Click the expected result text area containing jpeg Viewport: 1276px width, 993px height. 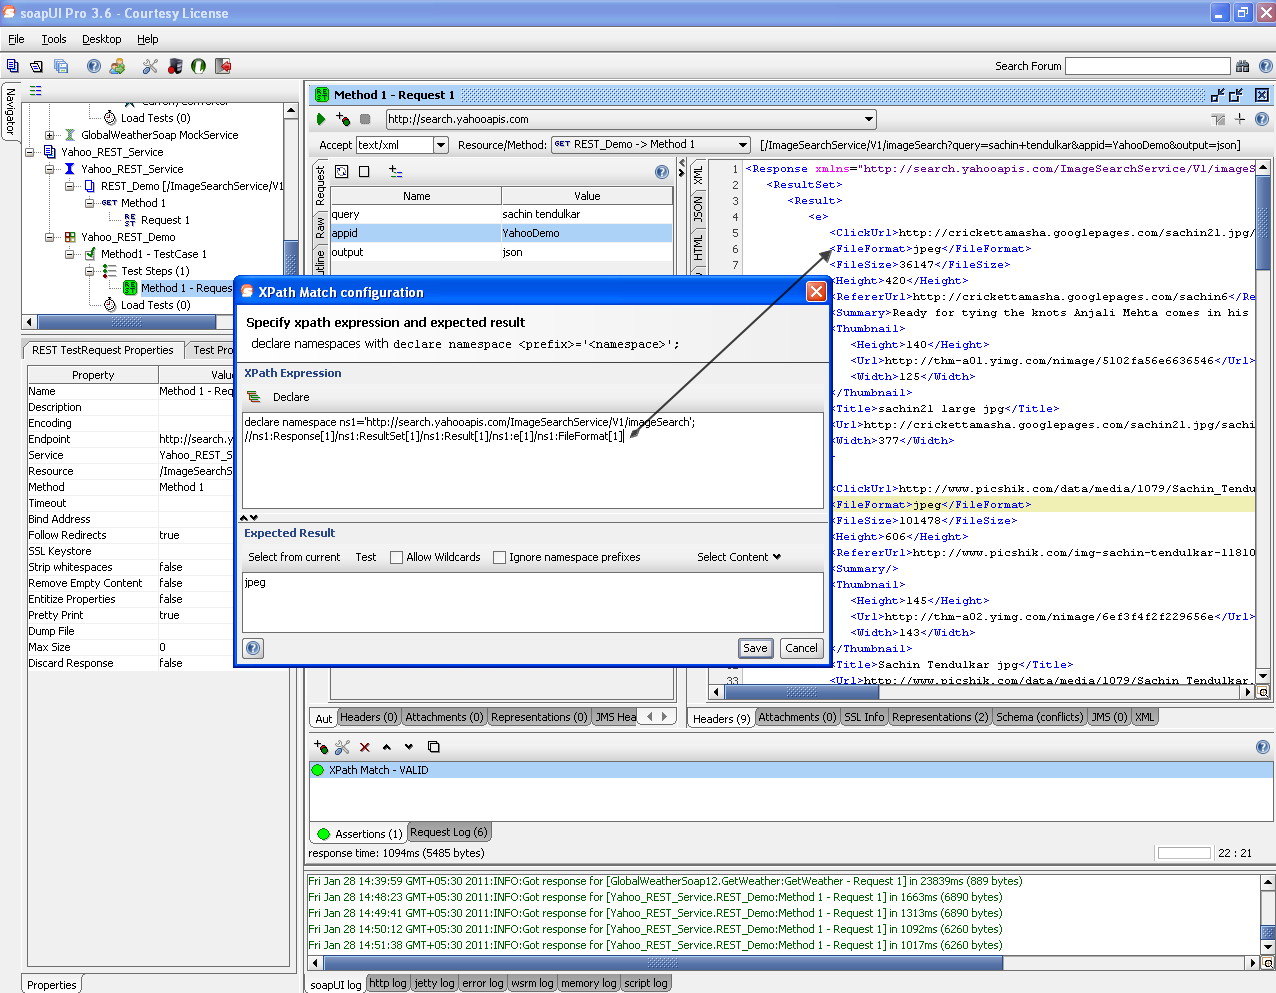coord(533,603)
